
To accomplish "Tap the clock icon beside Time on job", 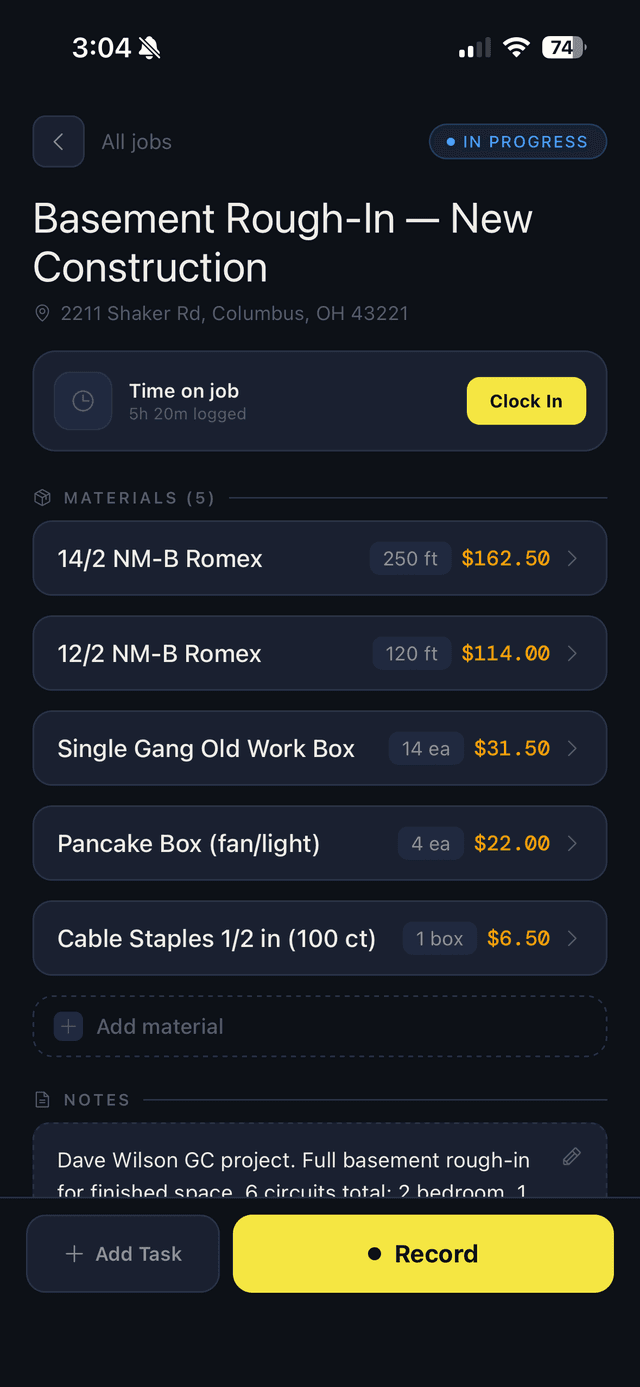I will click(x=83, y=401).
